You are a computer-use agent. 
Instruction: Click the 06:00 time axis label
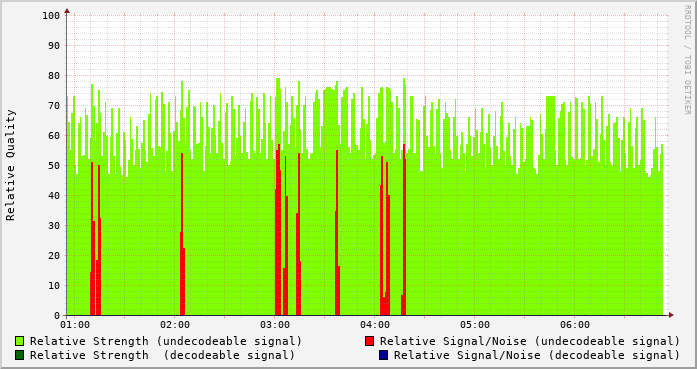point(575,325)
